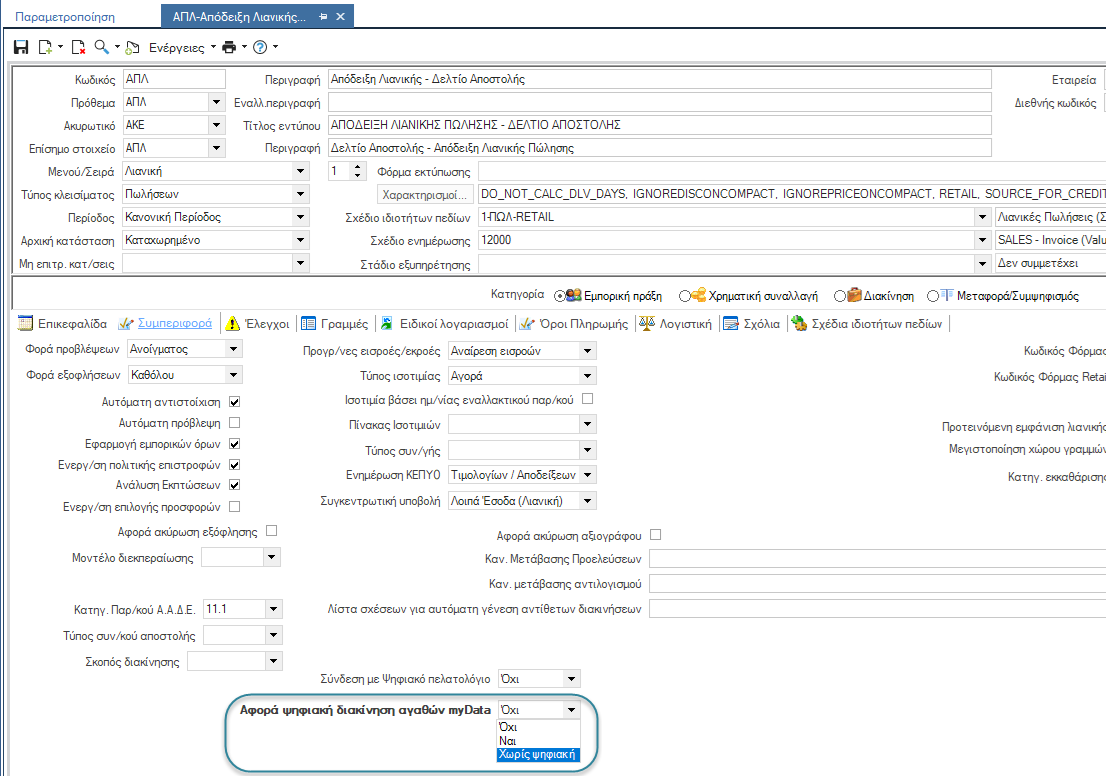This screenshot has height=776, width=1106.
Task: Open search with the magnifier icon
Action: point(102,47)
